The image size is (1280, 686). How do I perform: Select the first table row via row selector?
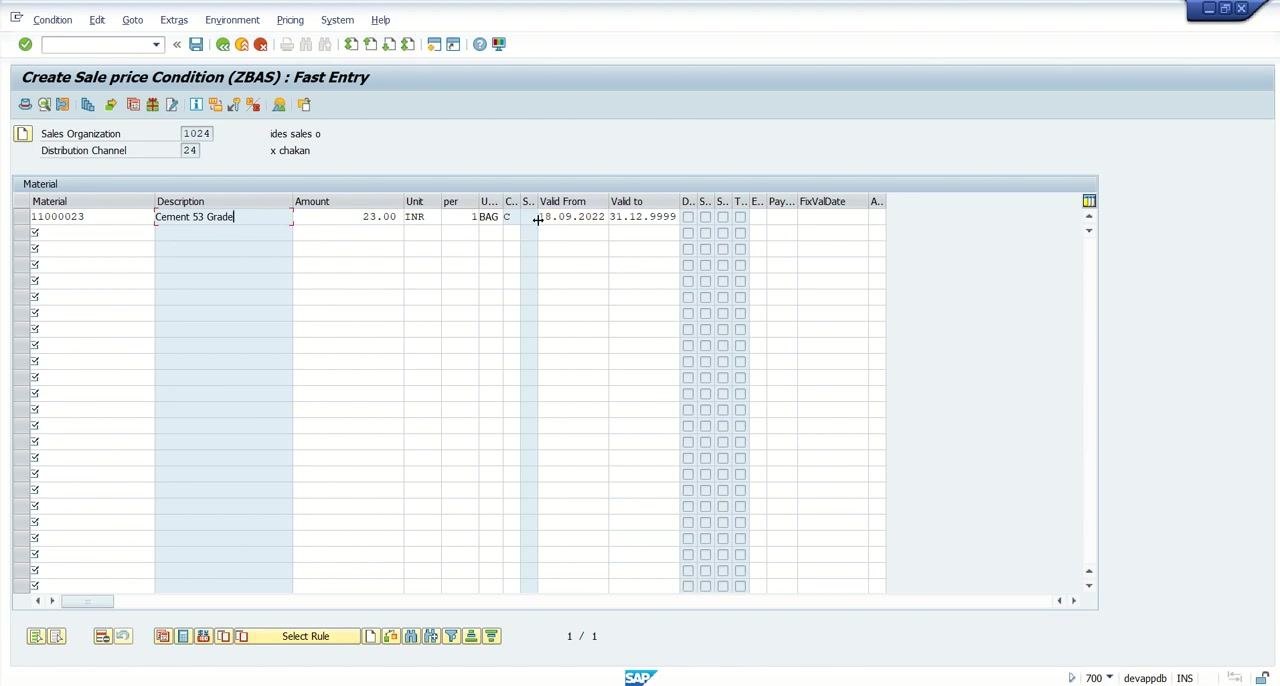[x=20, y=217]
